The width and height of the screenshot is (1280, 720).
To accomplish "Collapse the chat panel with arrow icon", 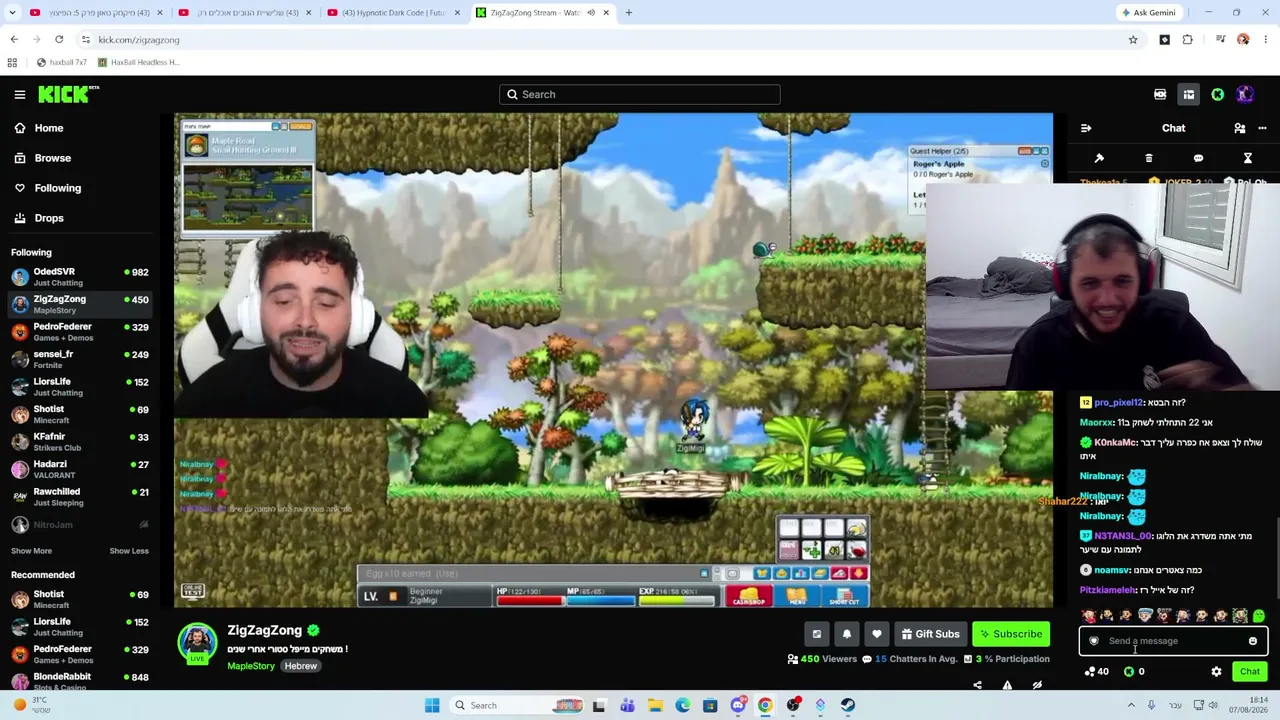I will point(1086,128).
